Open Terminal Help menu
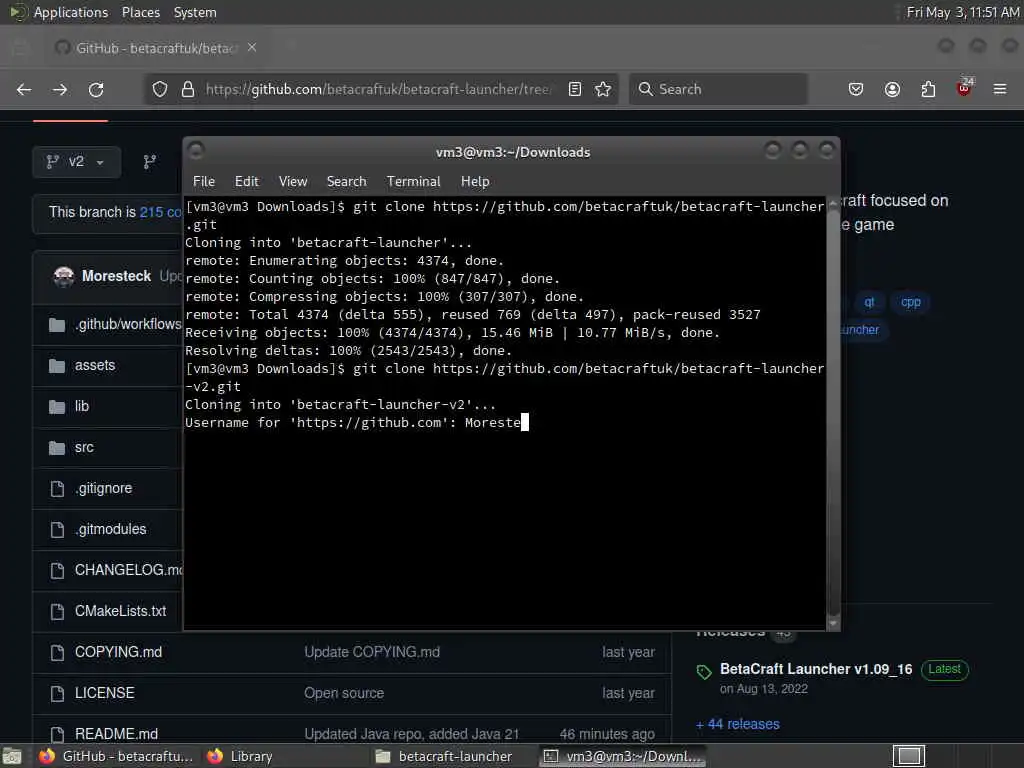This screenshot has height=768, width=1024. 475,182
